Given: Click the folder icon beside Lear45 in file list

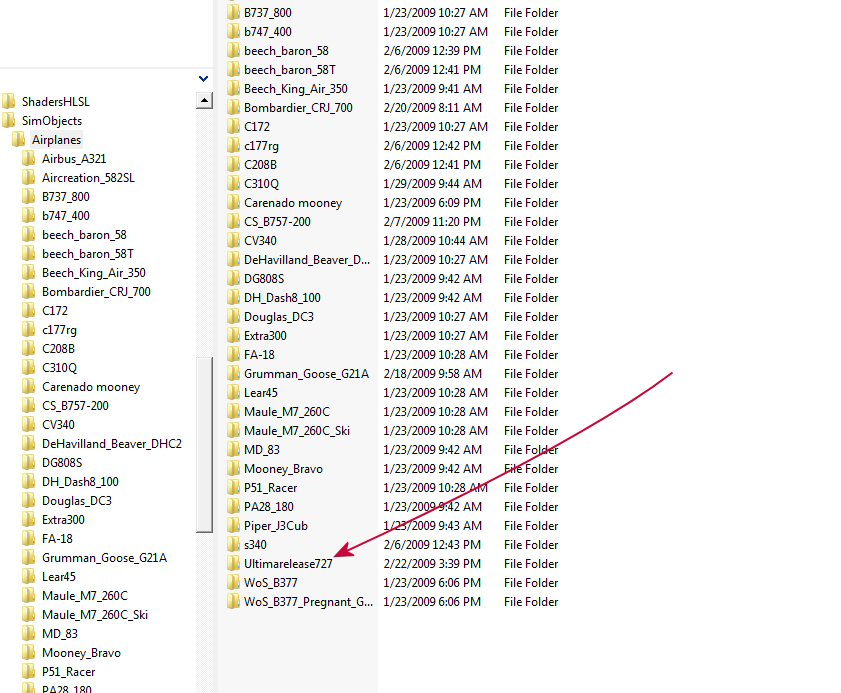Looking at the screenshot, I should (x=233, y=392).
